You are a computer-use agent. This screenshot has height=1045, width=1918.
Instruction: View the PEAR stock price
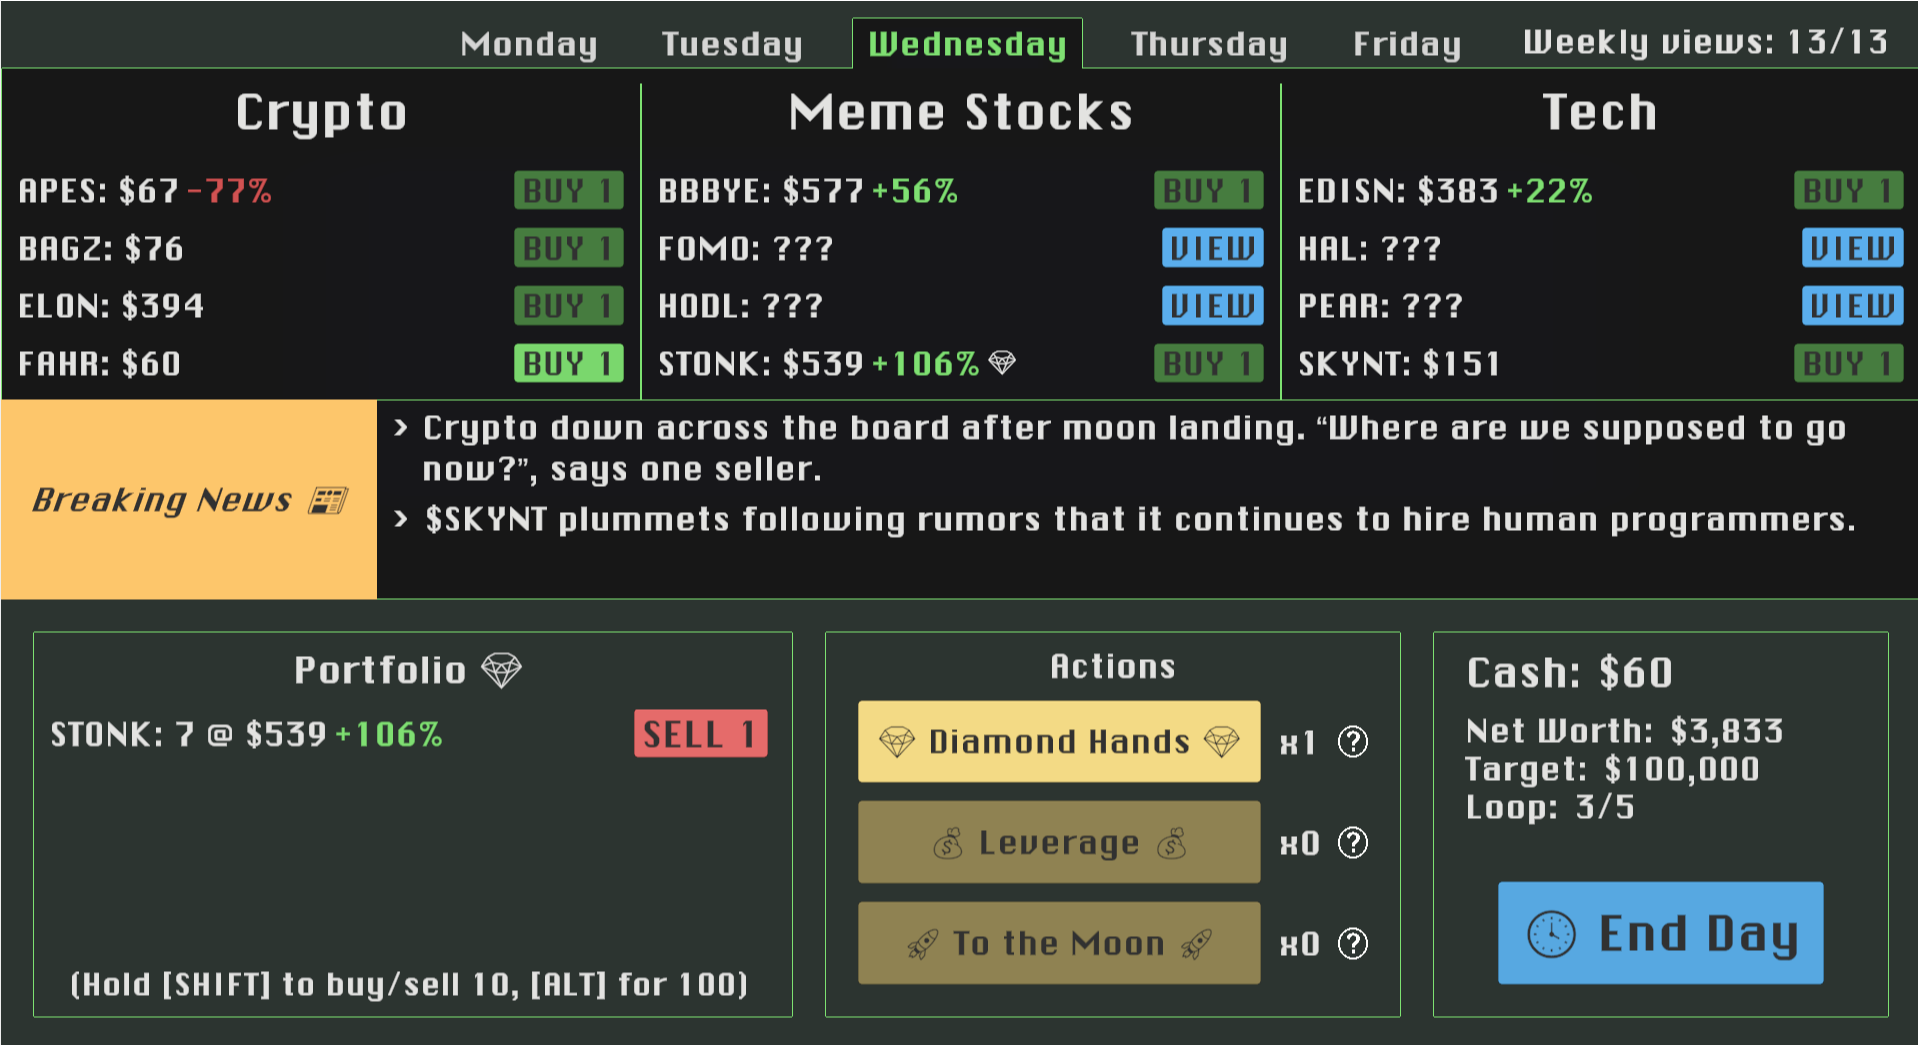(x=1851, y=306)
